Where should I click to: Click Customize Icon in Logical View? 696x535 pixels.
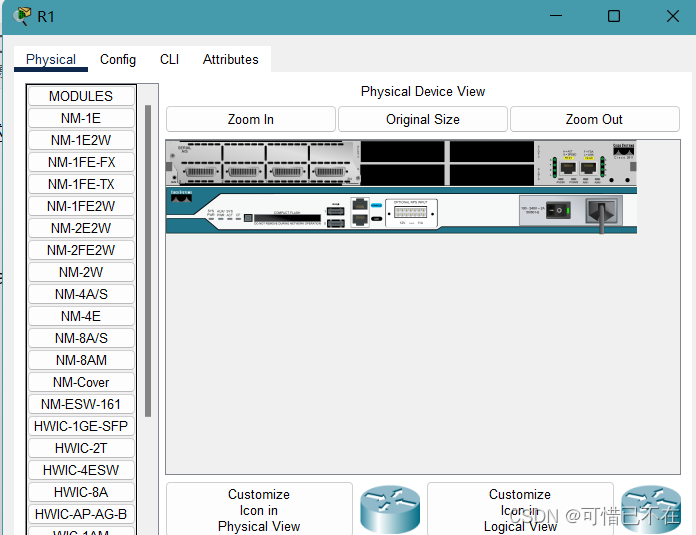(x=520, y=510)
